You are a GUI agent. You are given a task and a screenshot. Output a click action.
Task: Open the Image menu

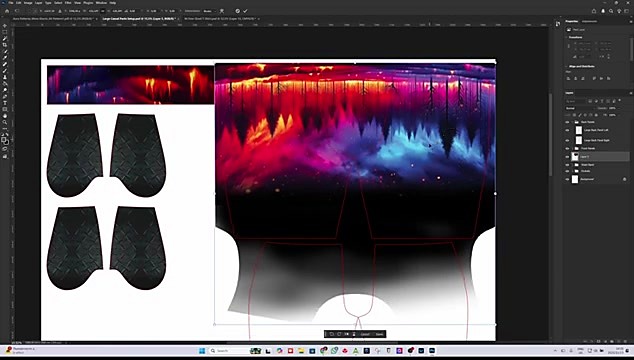(x=28, y=3)
